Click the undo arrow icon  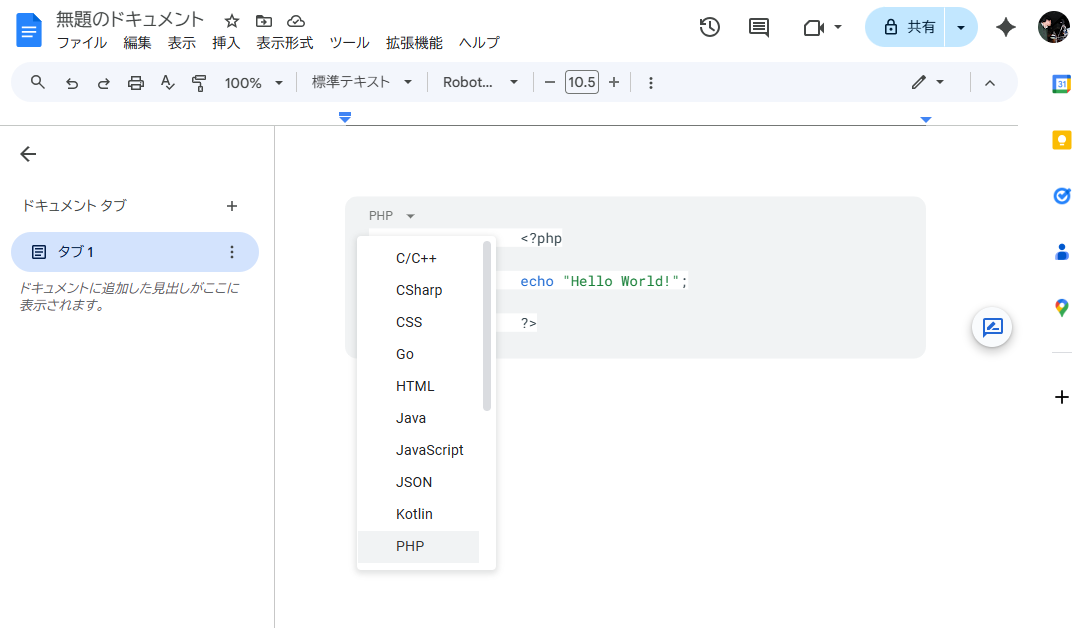click(x=72, y=83)
